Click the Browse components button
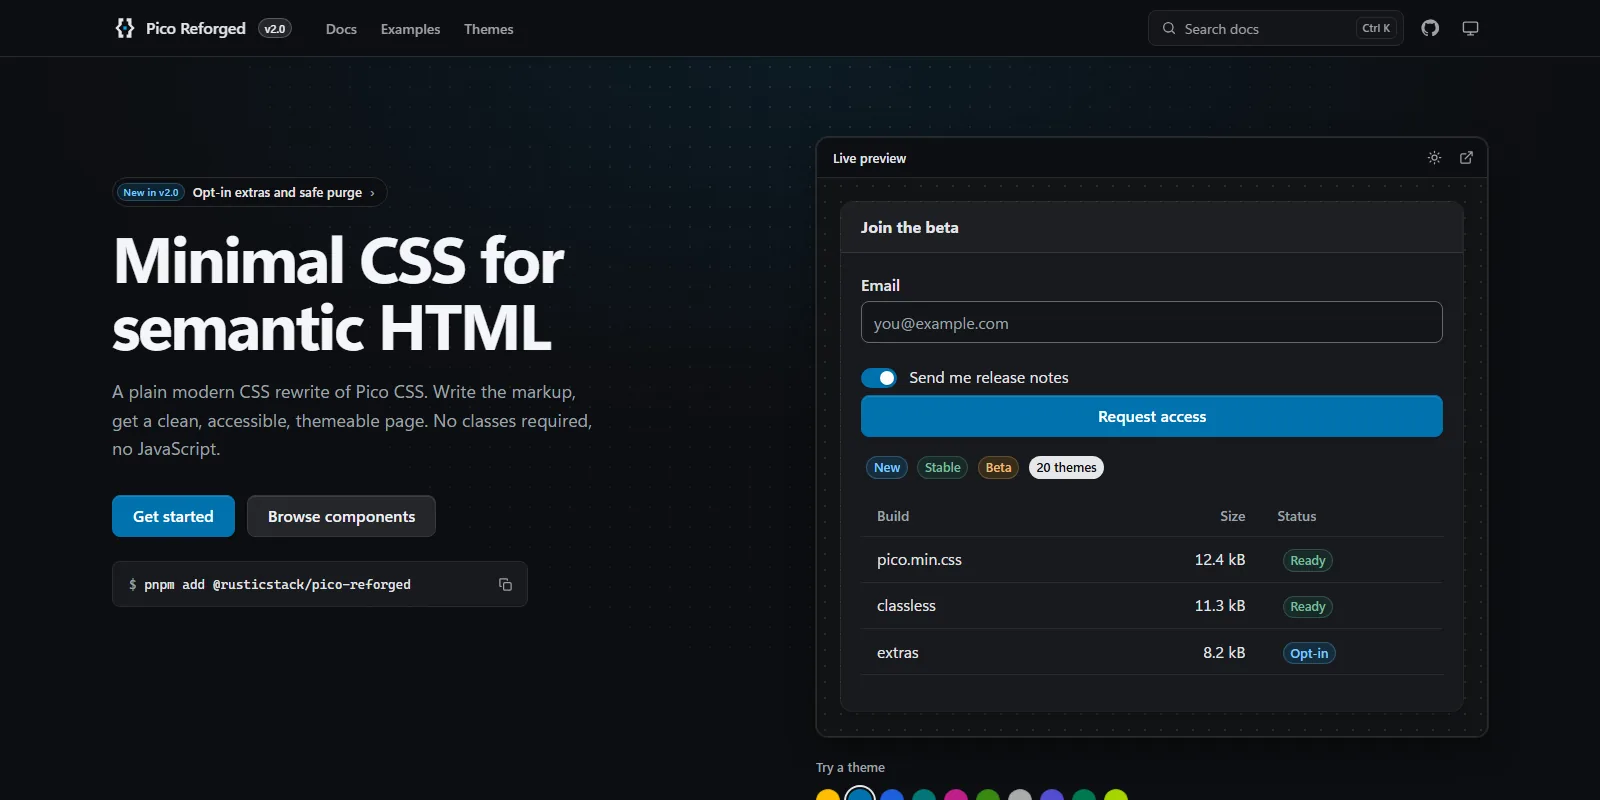Image resolution: width=1600 pixels, height=800 pixels. pyautogui.click(x=341, y=516)
